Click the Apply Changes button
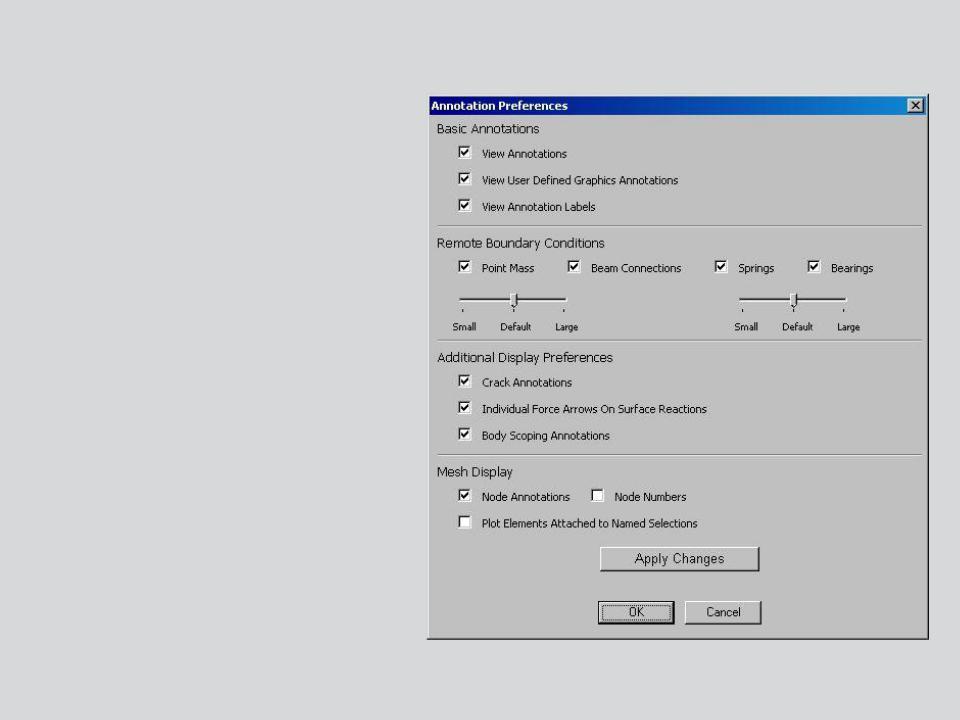 coord(680,559)
